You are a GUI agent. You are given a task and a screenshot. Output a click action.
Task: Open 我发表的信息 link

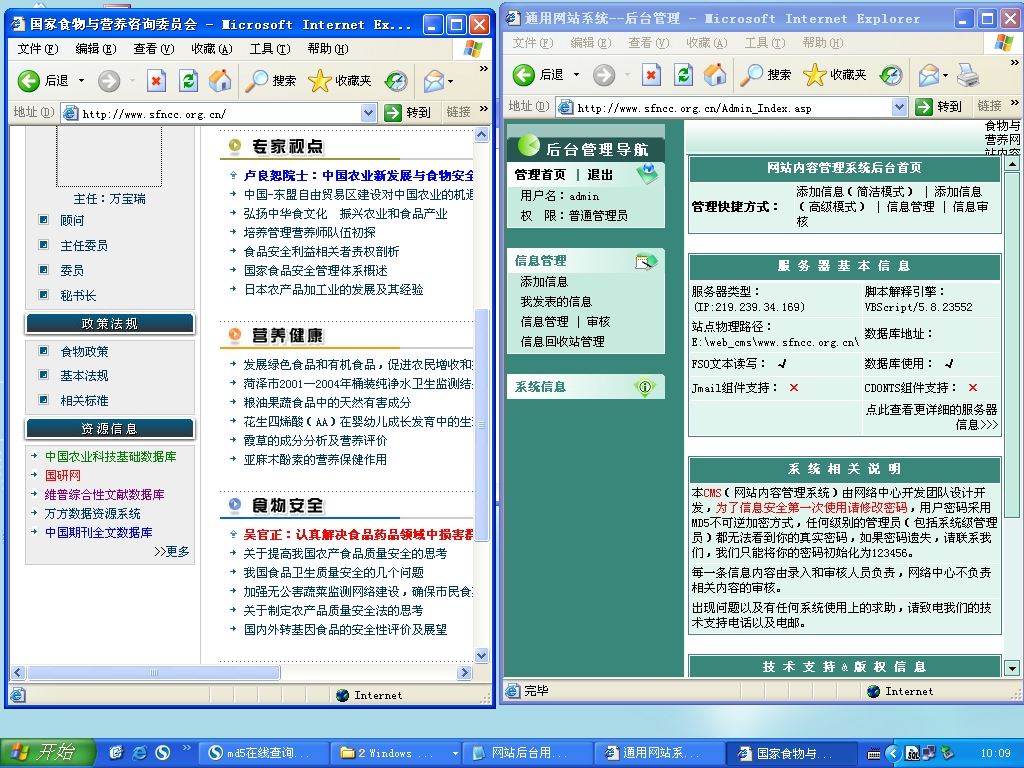click(x=556, y=302)
